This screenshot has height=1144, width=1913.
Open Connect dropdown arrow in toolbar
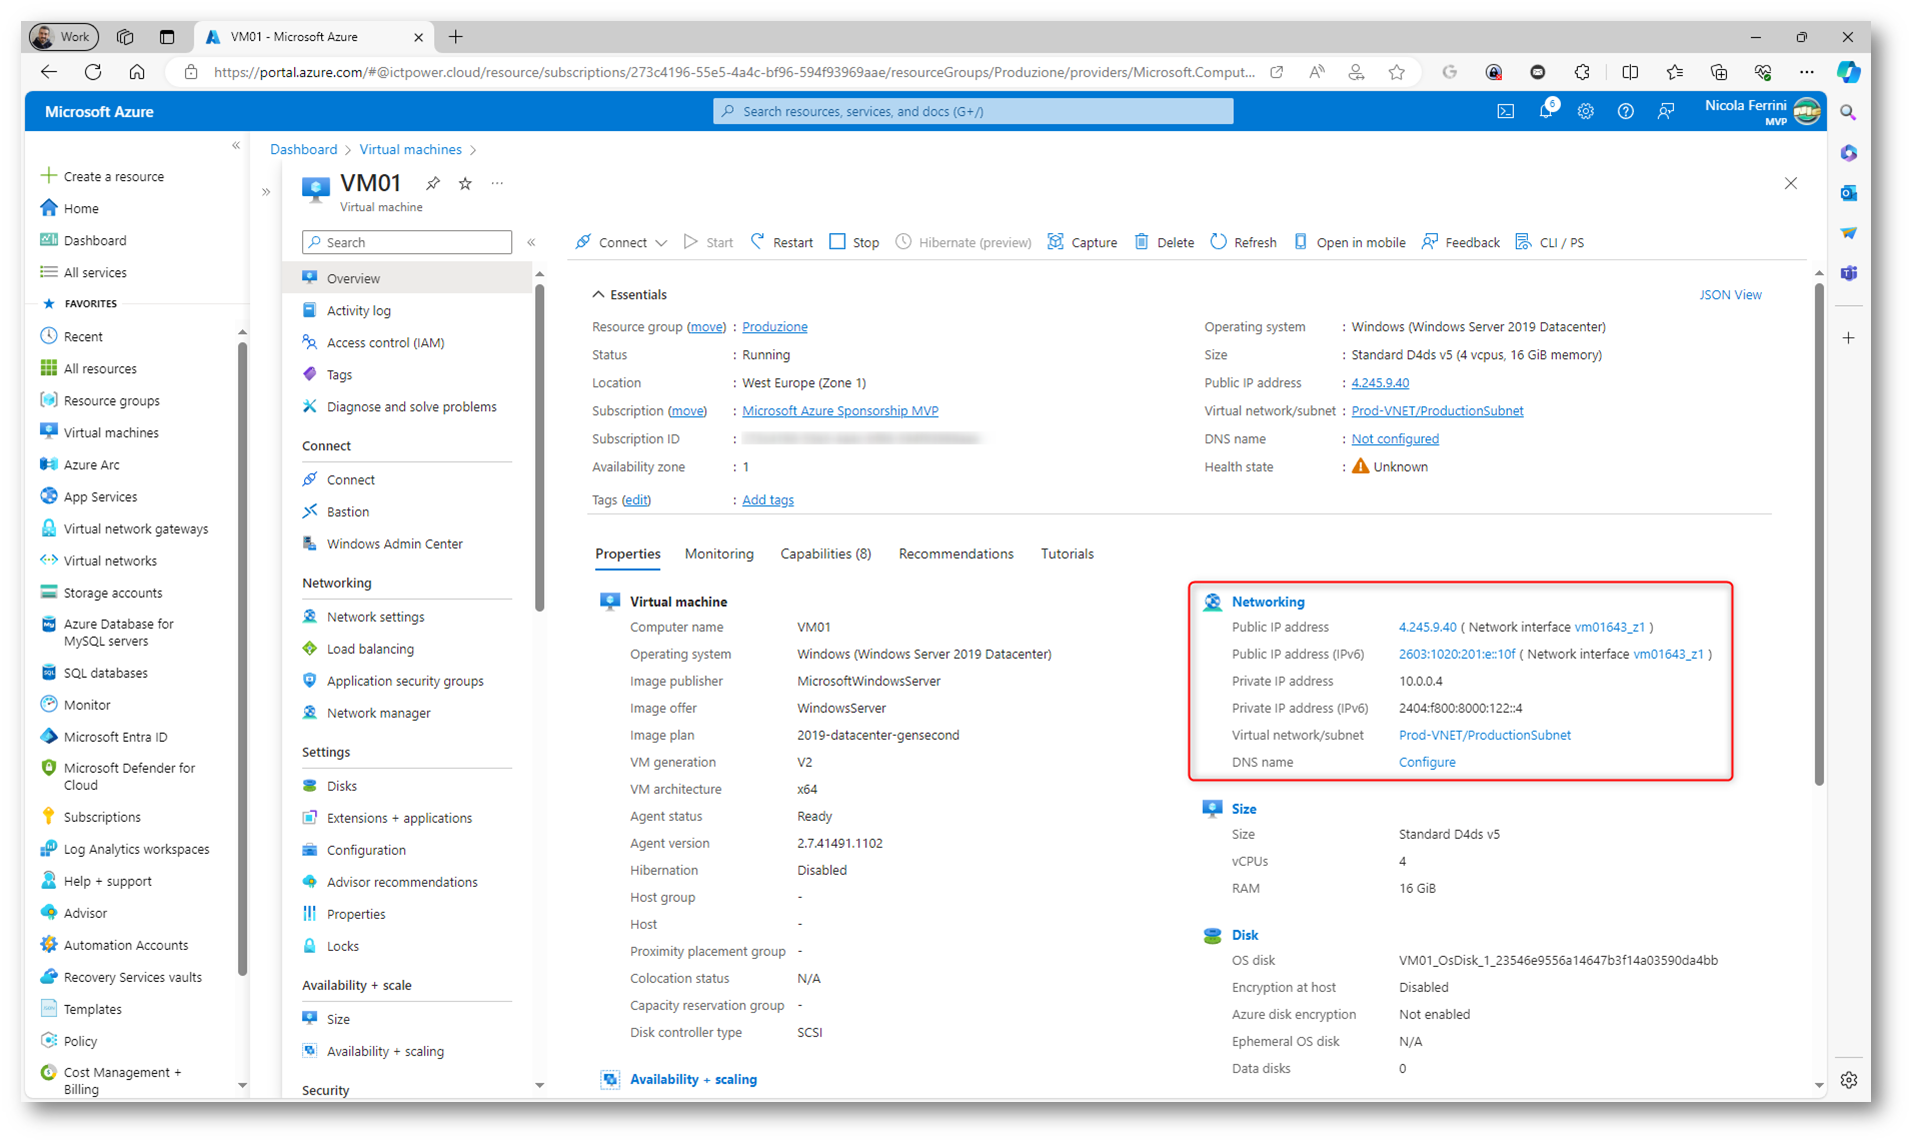pyautogui.click(x=661, y=243)
